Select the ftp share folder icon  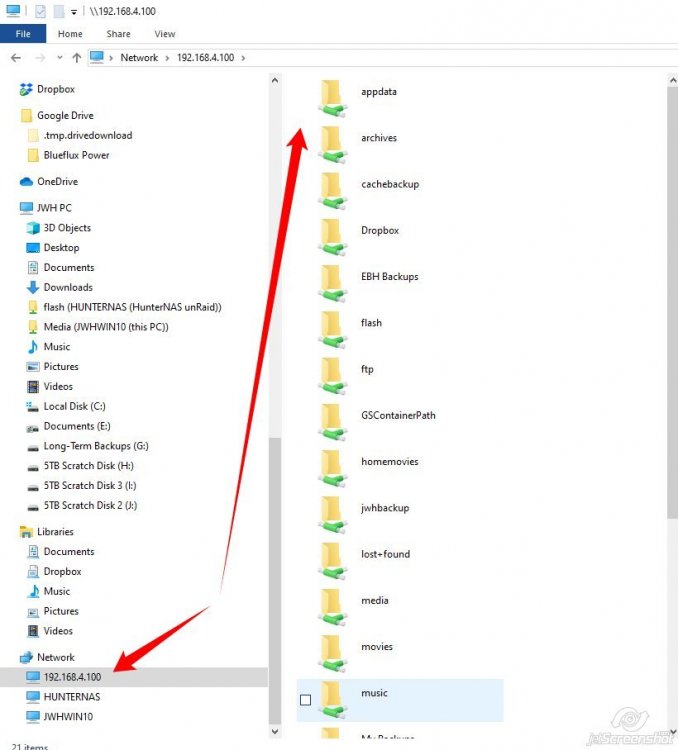[332, 376]
